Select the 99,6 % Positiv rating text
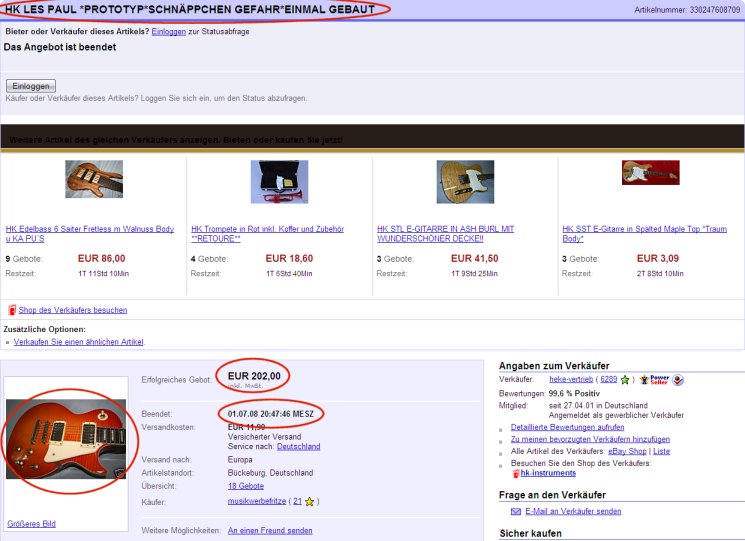The width and height of the screenshot is (745, 541). point(574,393)
